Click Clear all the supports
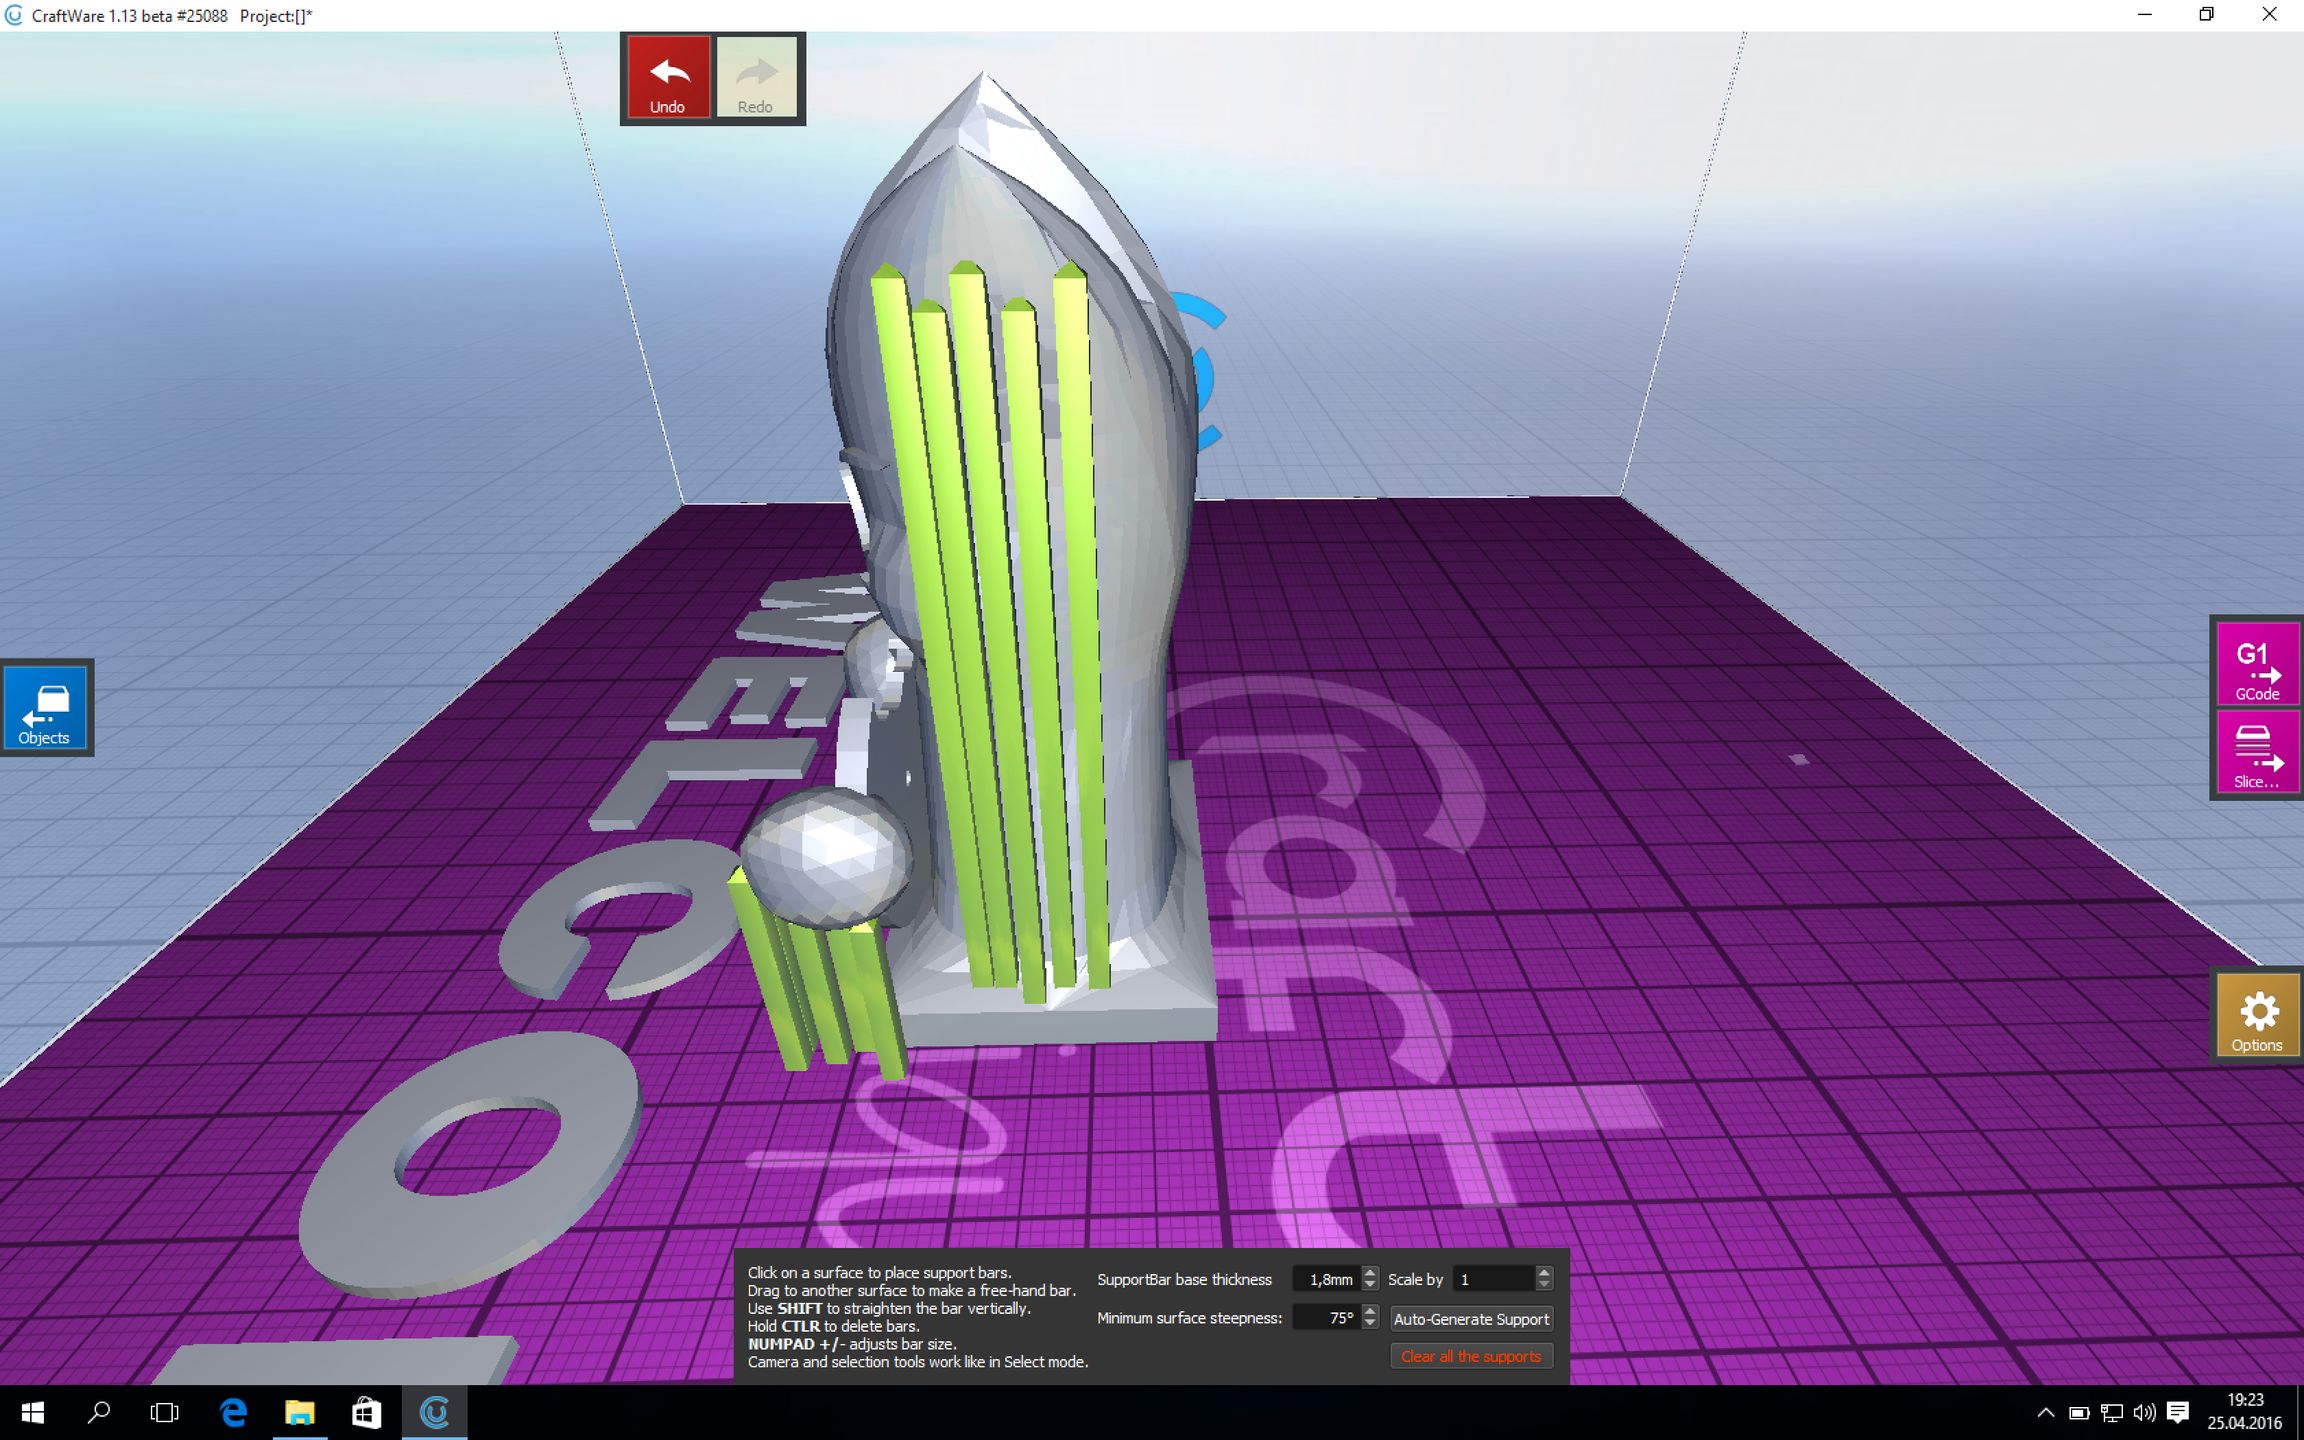Image resolution: width=2304 pixels, height=1440 pixels. coord(1471,1356)
